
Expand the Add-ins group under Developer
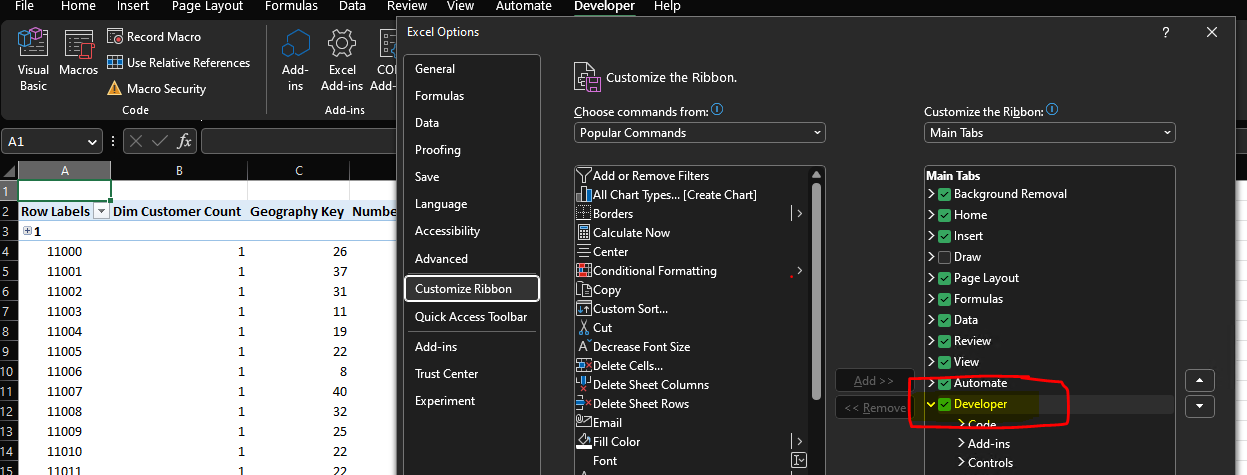tap(962, 443)
